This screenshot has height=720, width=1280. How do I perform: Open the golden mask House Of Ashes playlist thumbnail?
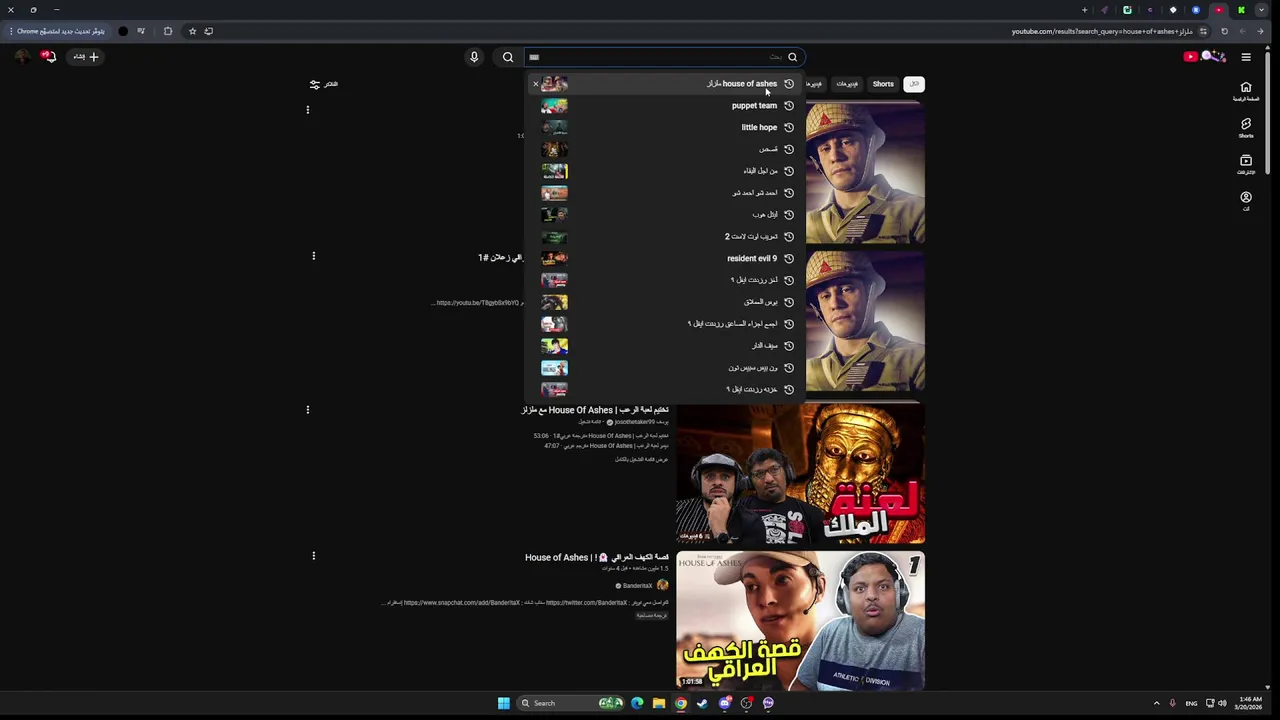pyautogui.click(x=800, y=474)
